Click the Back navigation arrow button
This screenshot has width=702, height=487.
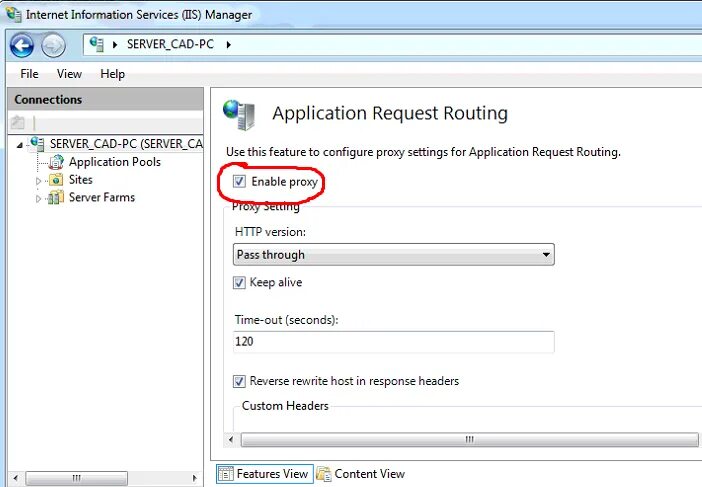click(21, 45)
